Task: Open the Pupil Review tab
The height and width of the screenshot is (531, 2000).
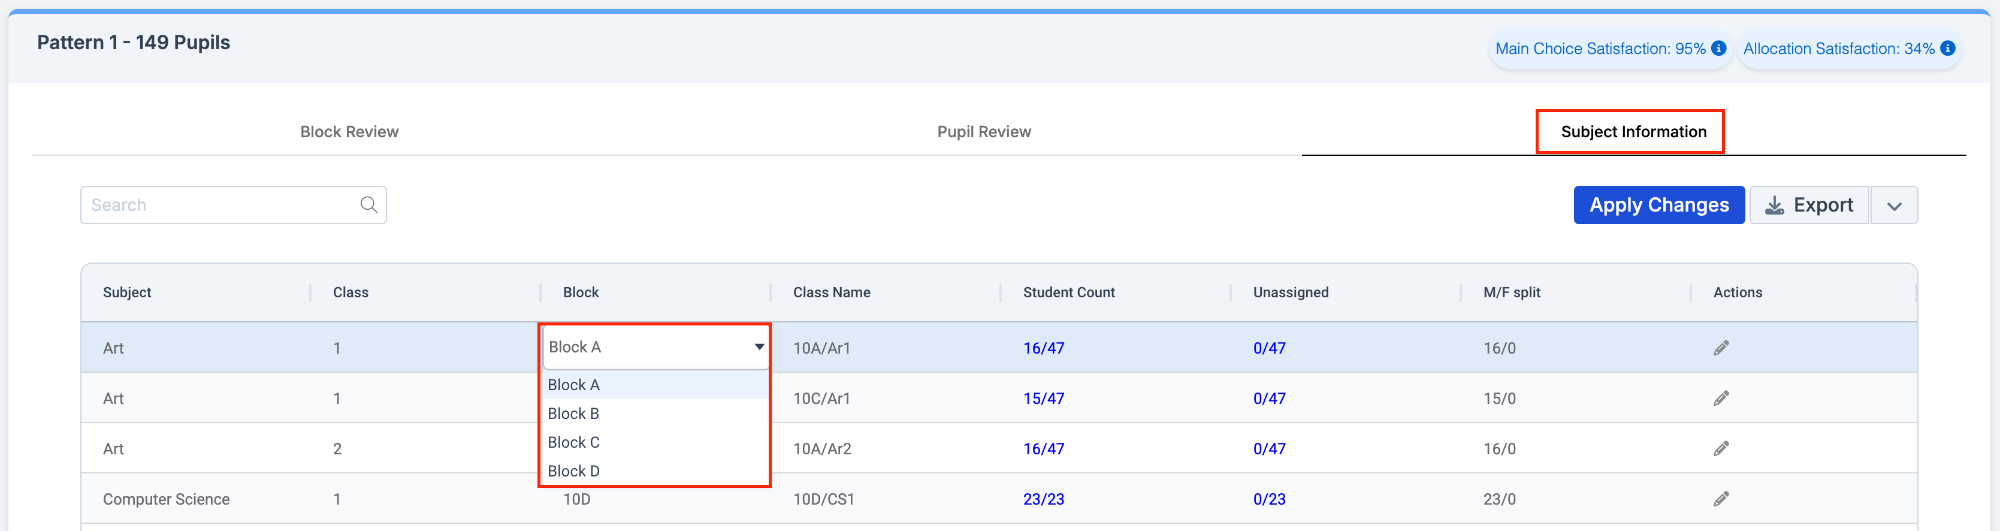Action: pyautogui.click(x=984, y=131)
